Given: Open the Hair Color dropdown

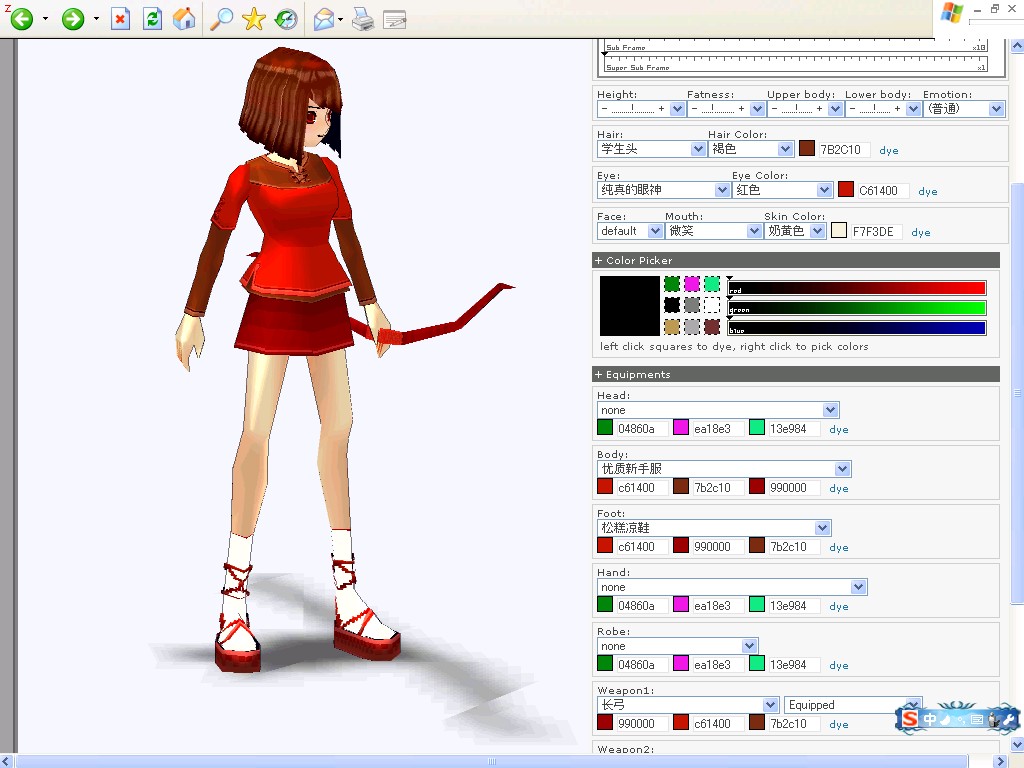Looking at the screenshot, I should (750, 149).
